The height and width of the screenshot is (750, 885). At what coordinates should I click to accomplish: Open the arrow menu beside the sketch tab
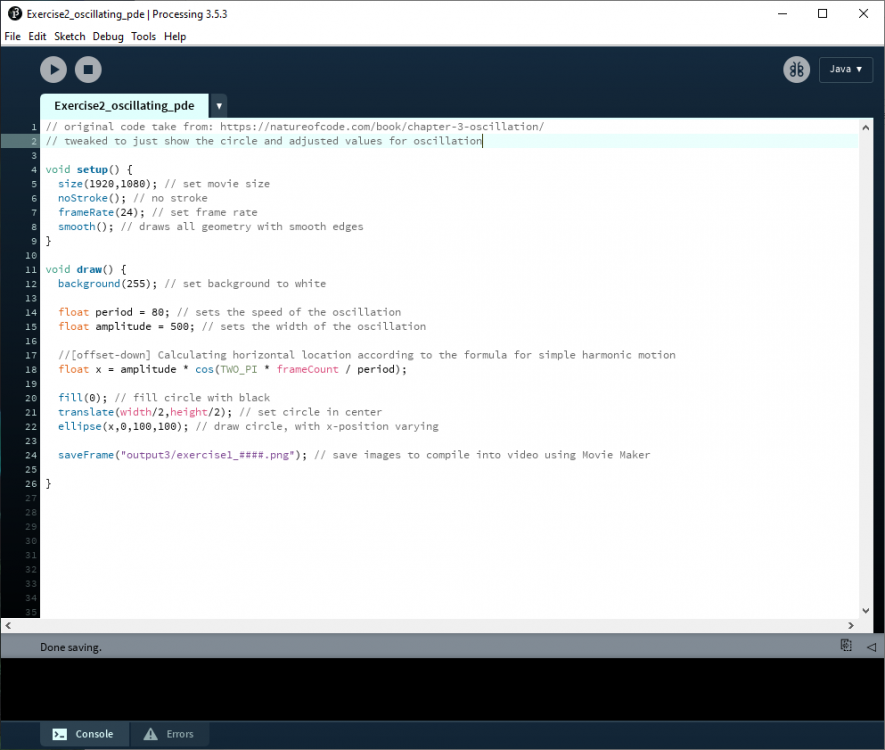[219, 106]
